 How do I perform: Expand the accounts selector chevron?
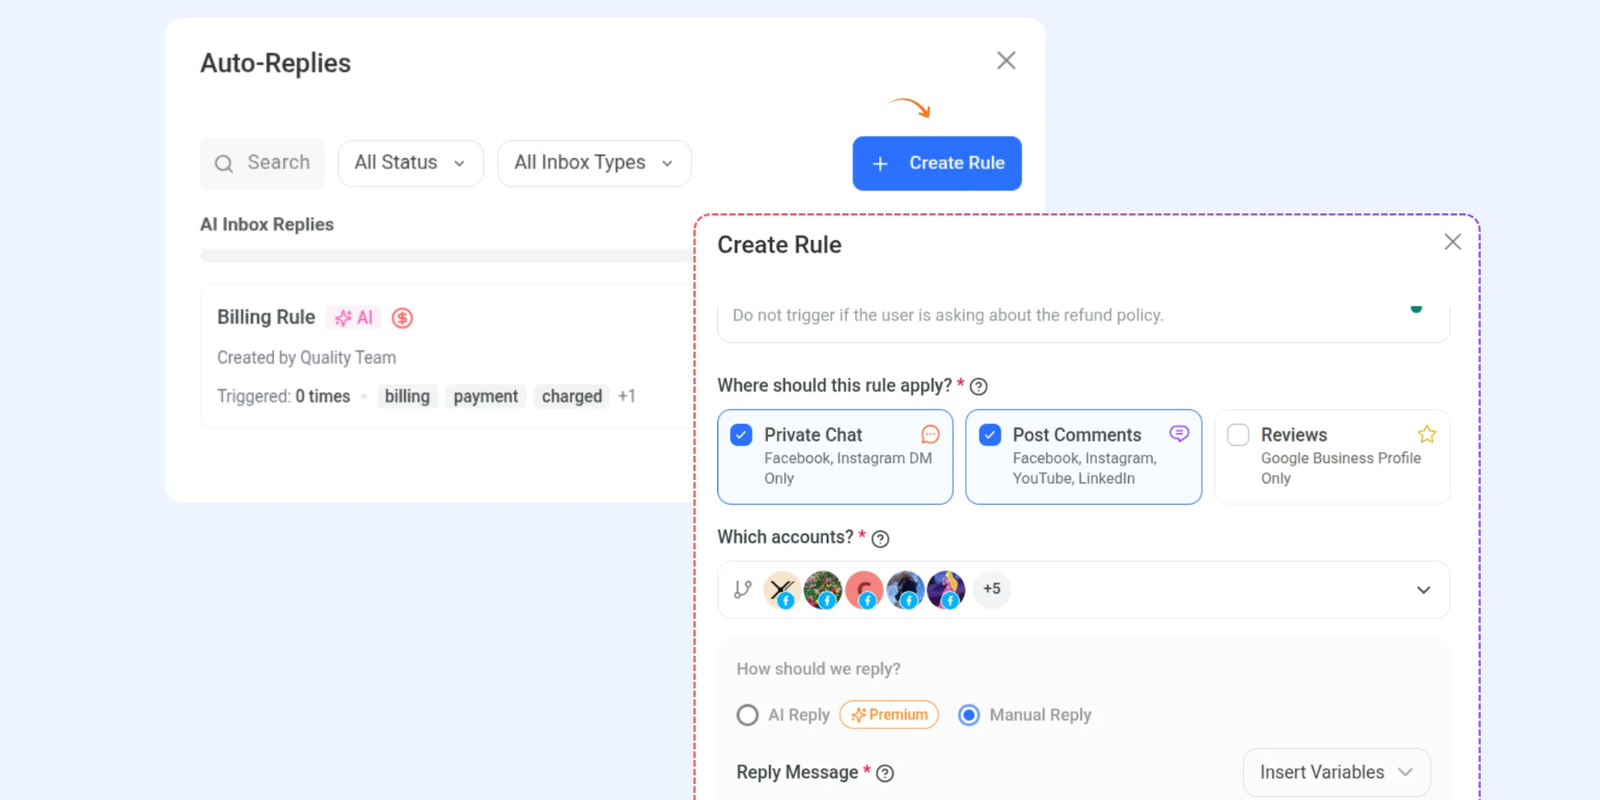pyautogui.click(x=1423, y=590)
